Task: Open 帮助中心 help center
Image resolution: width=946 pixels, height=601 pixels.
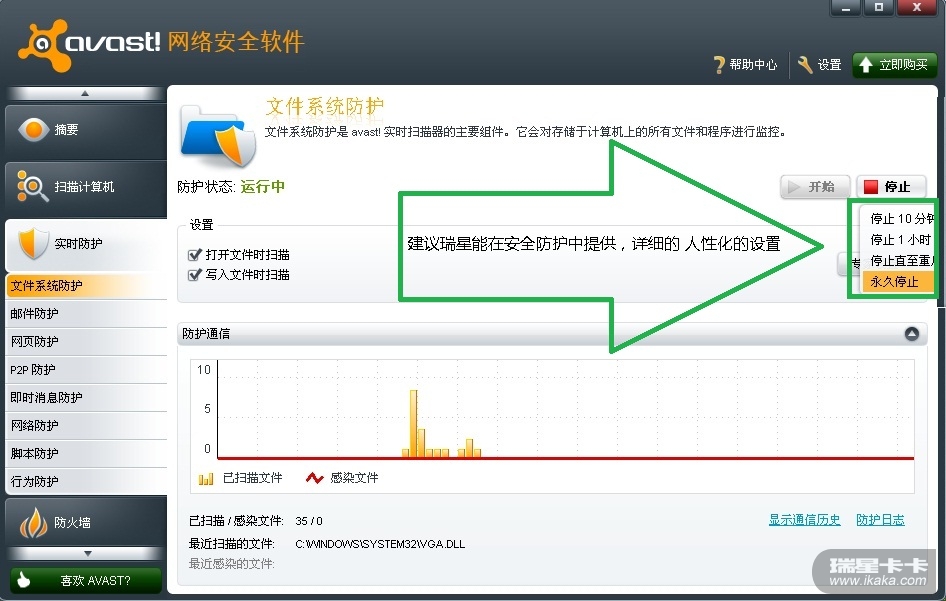Action: tap(753, 65)
